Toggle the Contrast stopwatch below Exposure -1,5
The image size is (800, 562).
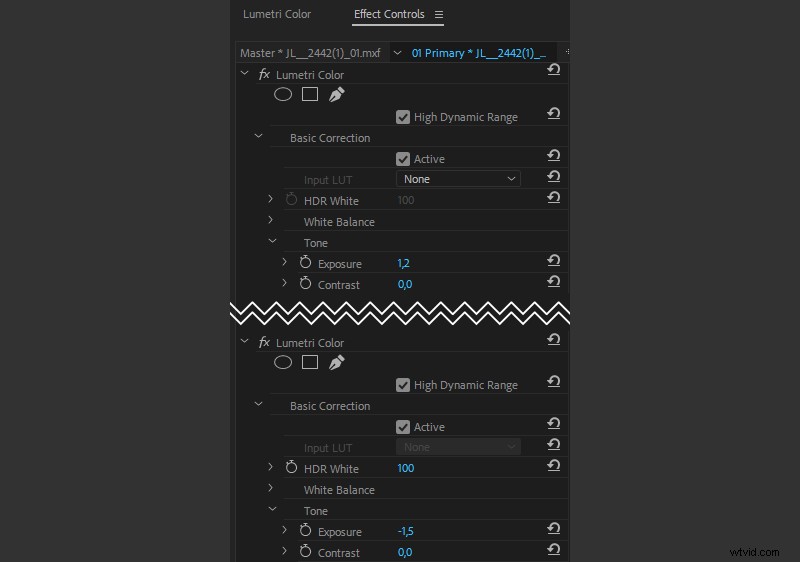(x=305, y=551)
